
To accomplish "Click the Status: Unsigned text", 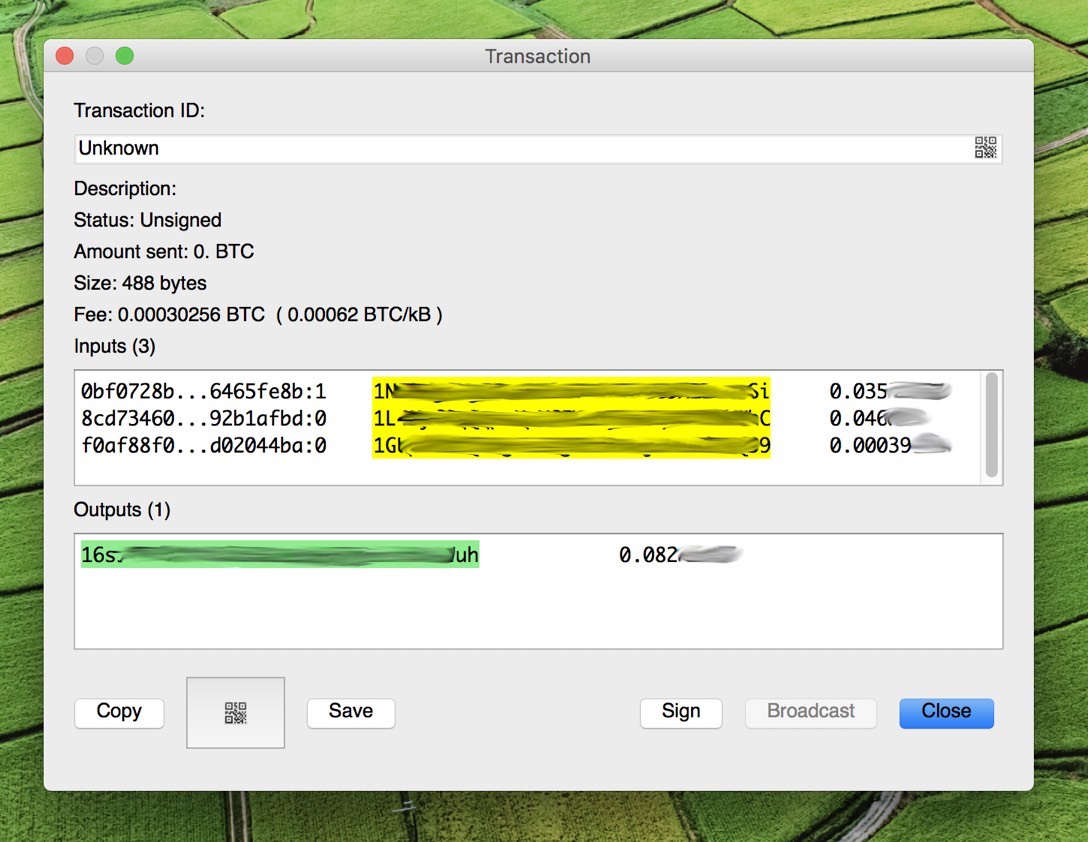I will [x=148, y=220].
